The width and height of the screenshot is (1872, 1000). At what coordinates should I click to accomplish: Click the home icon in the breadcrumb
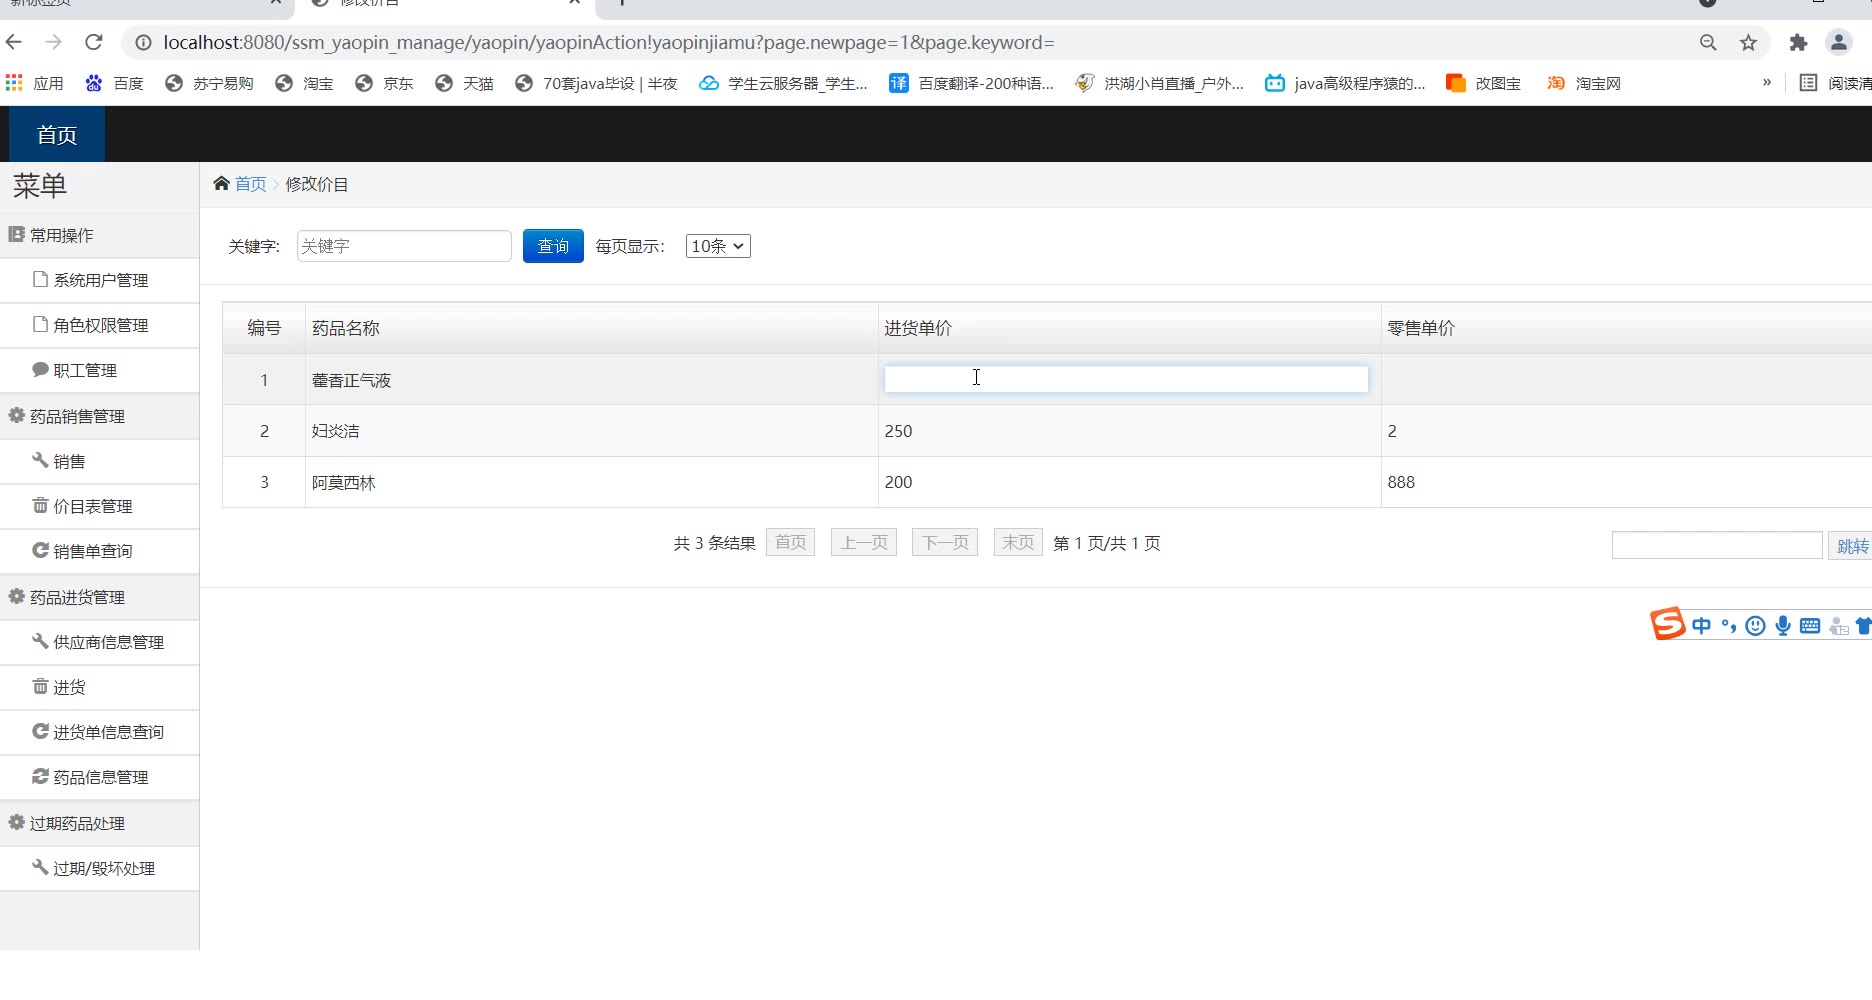coord(221,183)
